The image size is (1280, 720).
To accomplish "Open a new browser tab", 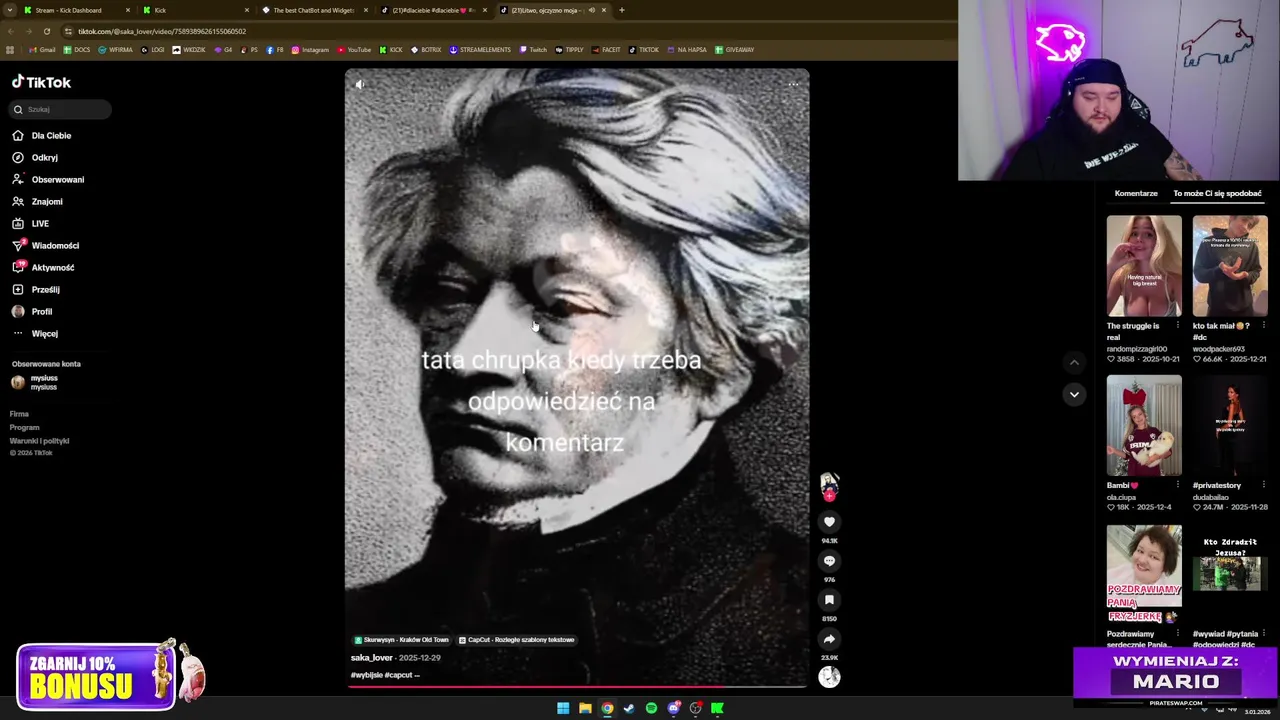I will coord(622,10).
